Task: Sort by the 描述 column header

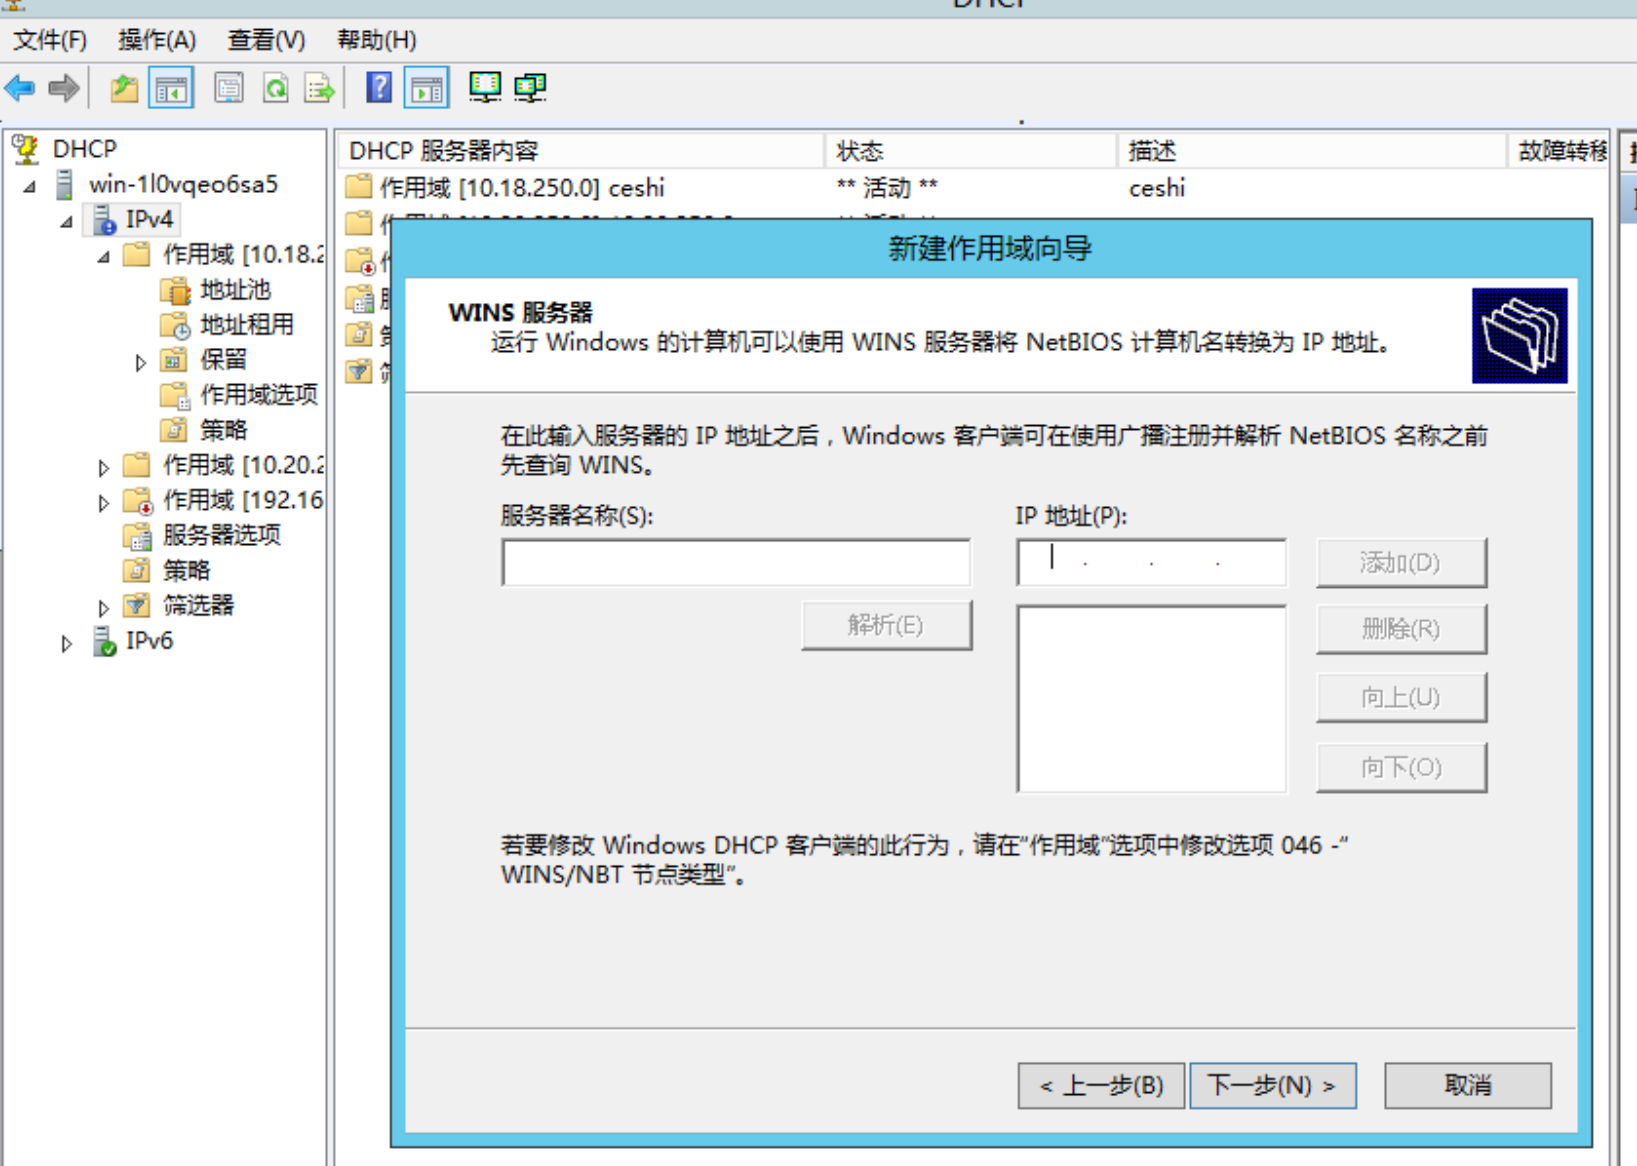Action: (x=1311, y=151)
